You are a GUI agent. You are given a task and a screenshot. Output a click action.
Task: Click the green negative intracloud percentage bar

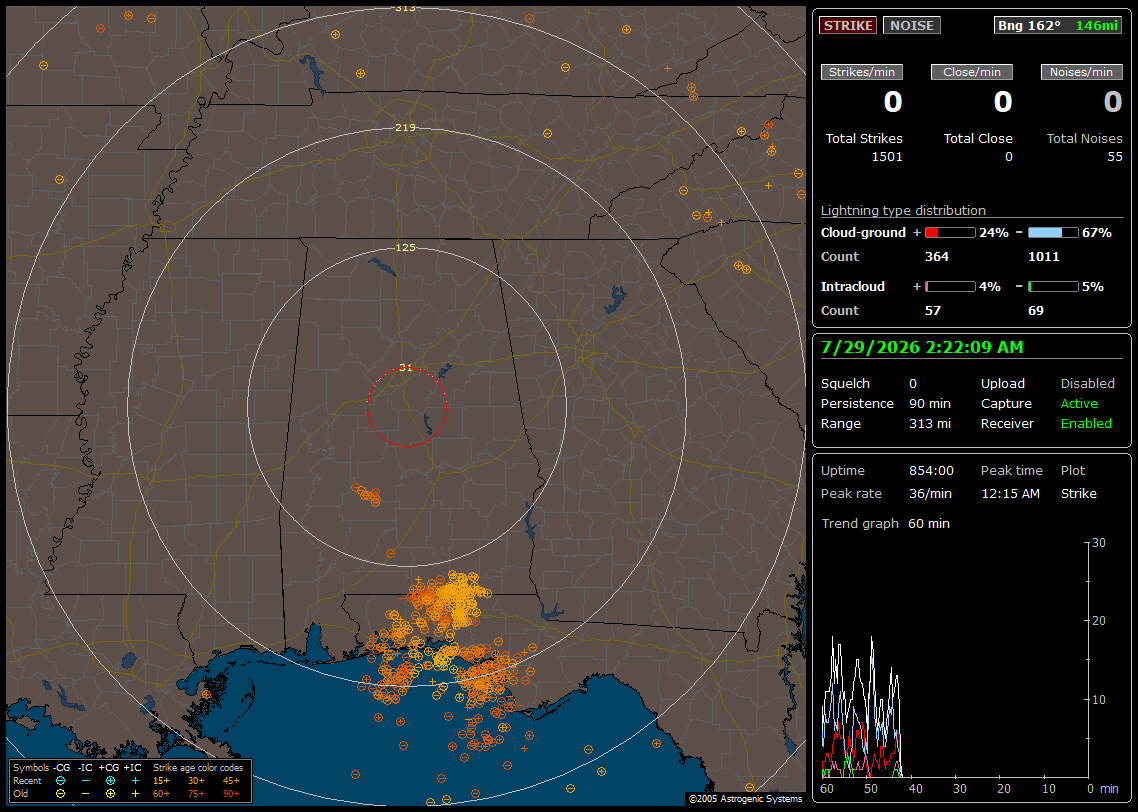[1053, 287]
